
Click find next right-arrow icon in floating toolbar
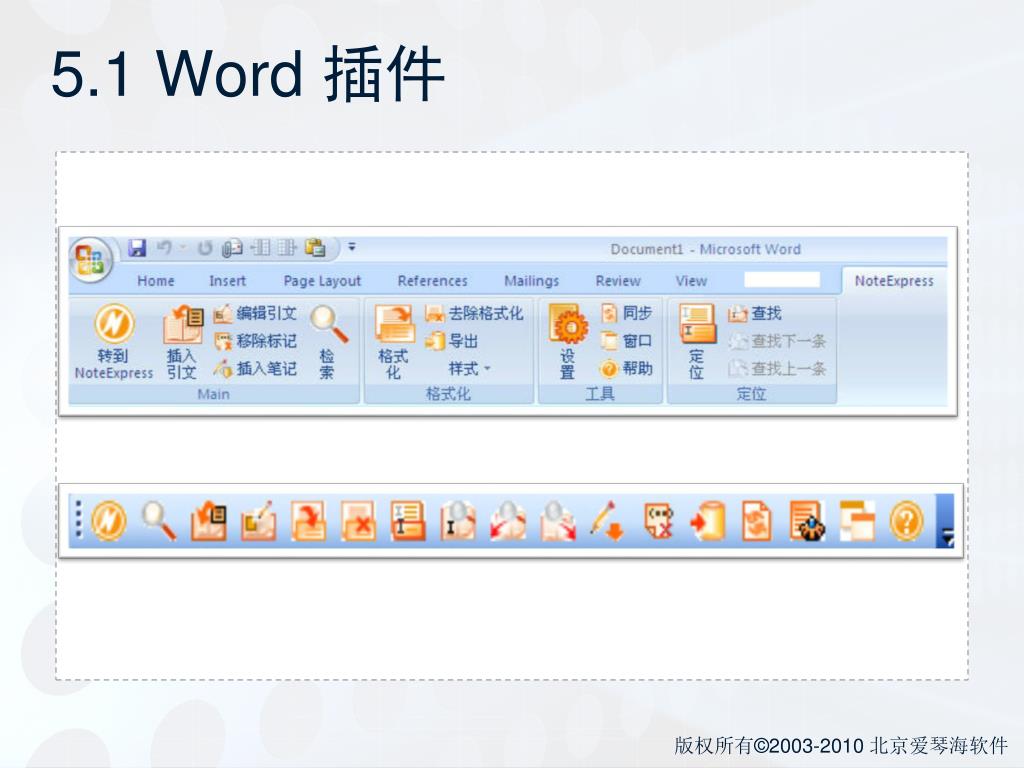click(558, 521)
